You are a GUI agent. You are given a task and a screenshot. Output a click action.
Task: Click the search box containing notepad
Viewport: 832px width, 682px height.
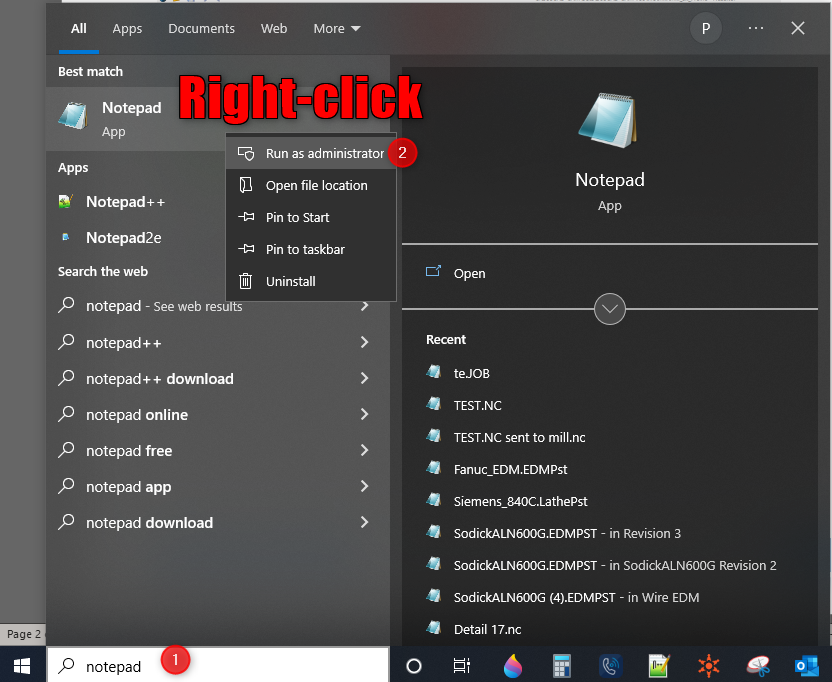click(x=215, y=666)
